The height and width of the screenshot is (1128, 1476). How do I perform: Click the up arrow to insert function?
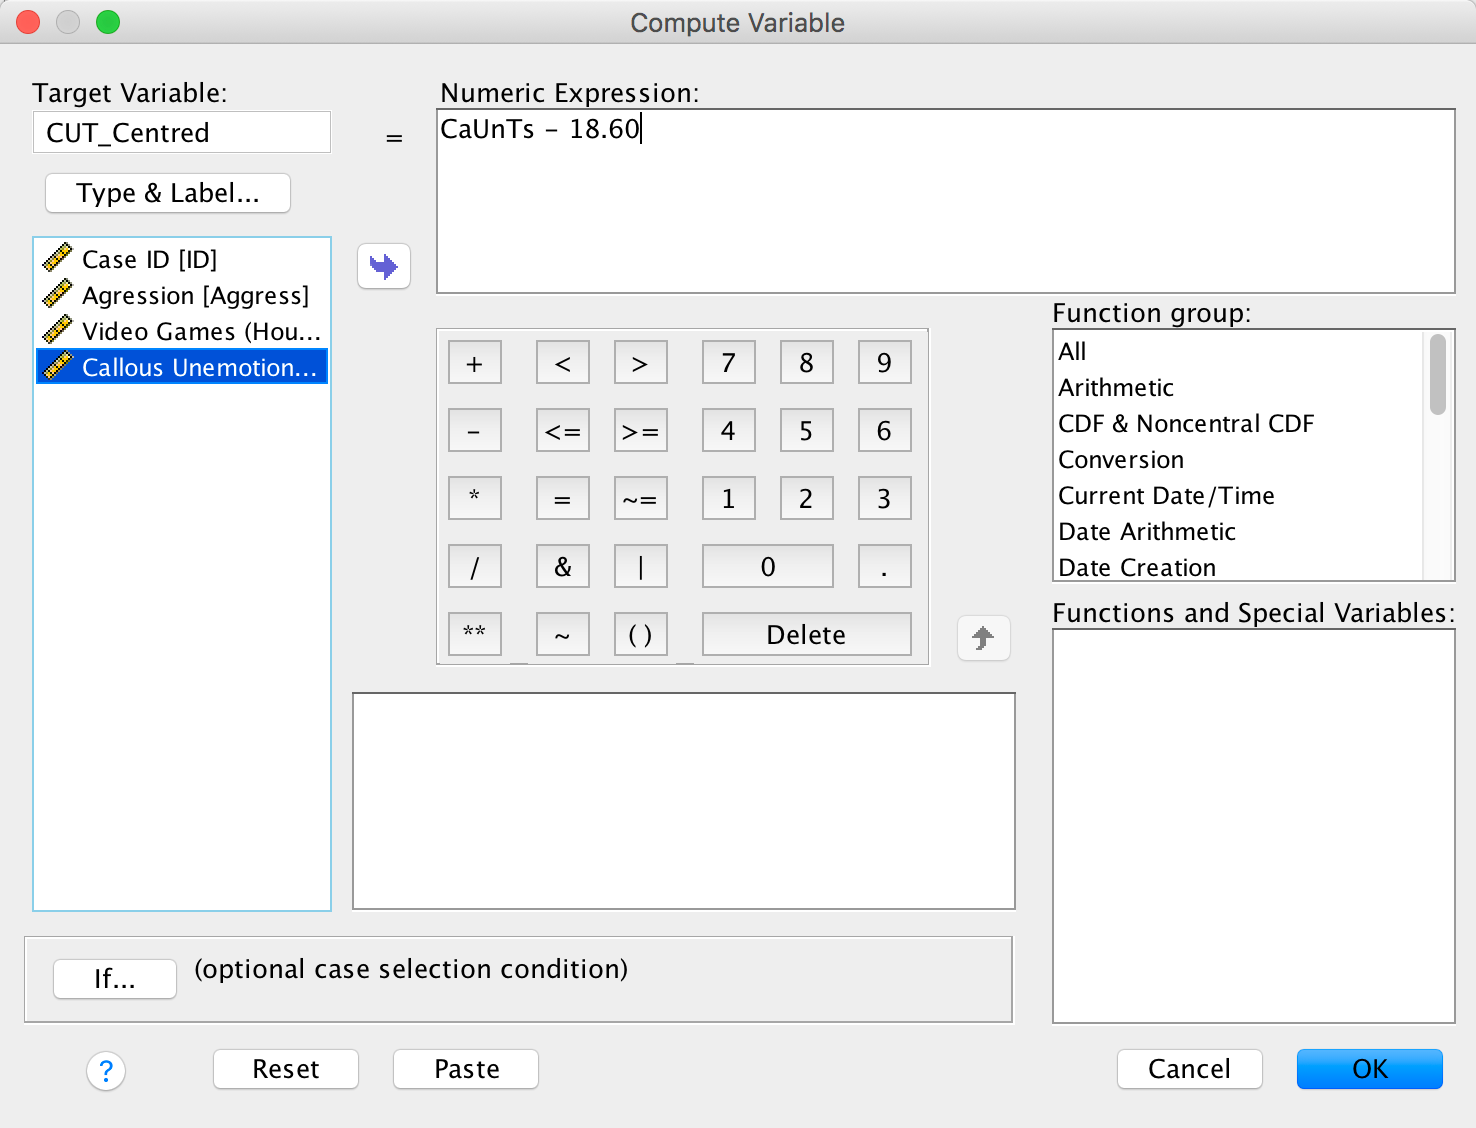[x=983, y=638]
